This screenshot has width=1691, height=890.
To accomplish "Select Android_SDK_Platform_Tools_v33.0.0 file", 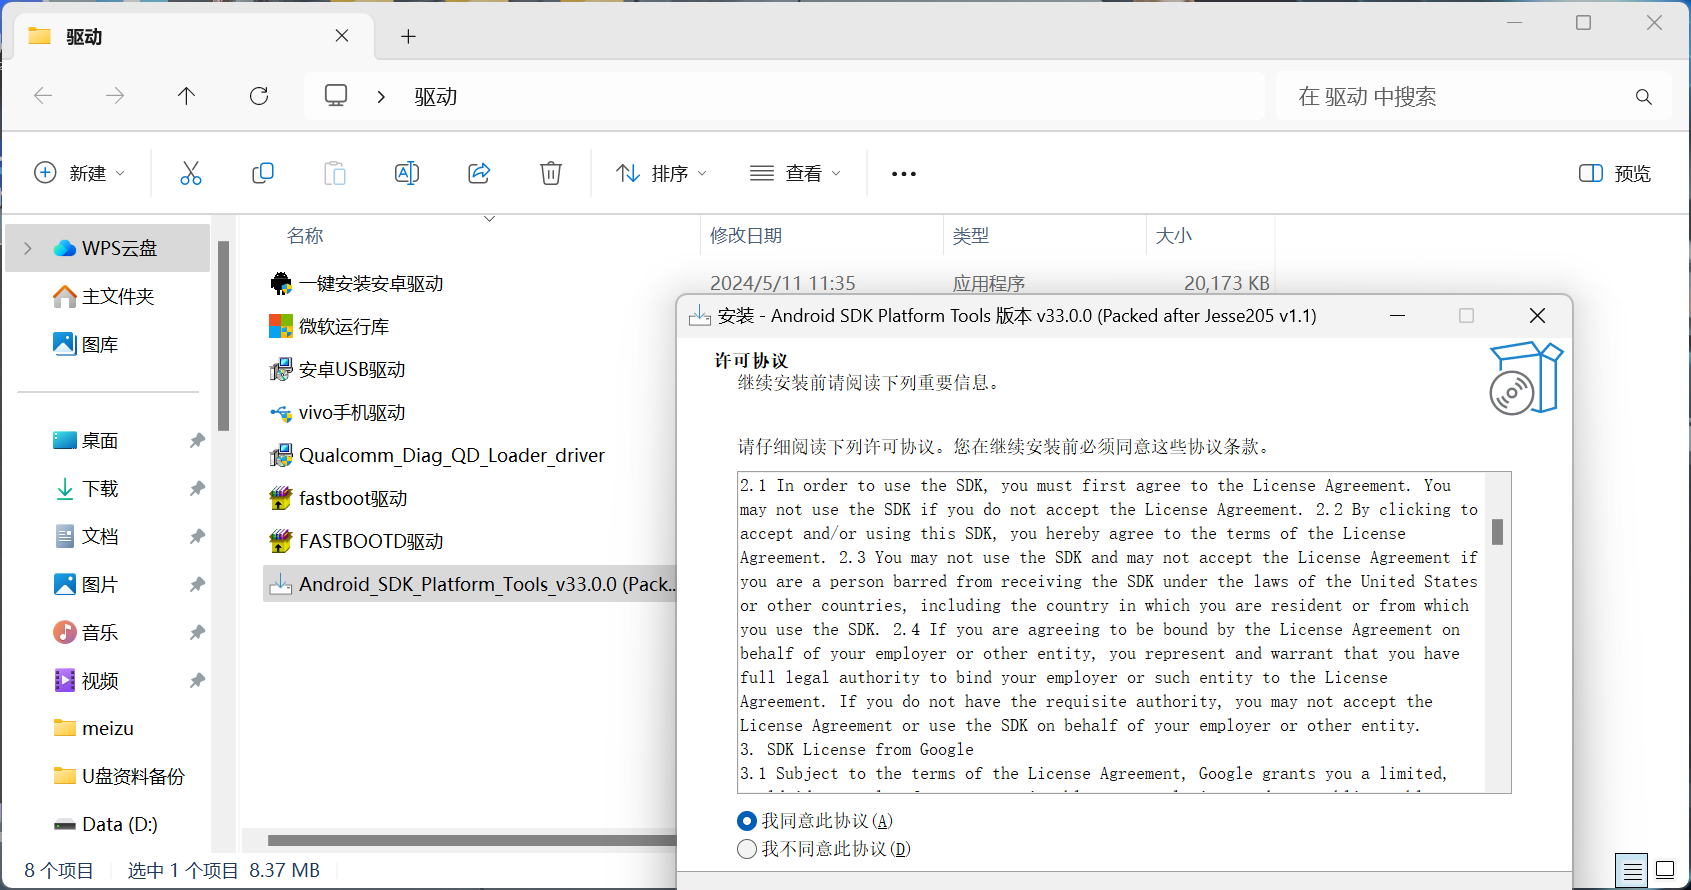I will pos(470,584).
